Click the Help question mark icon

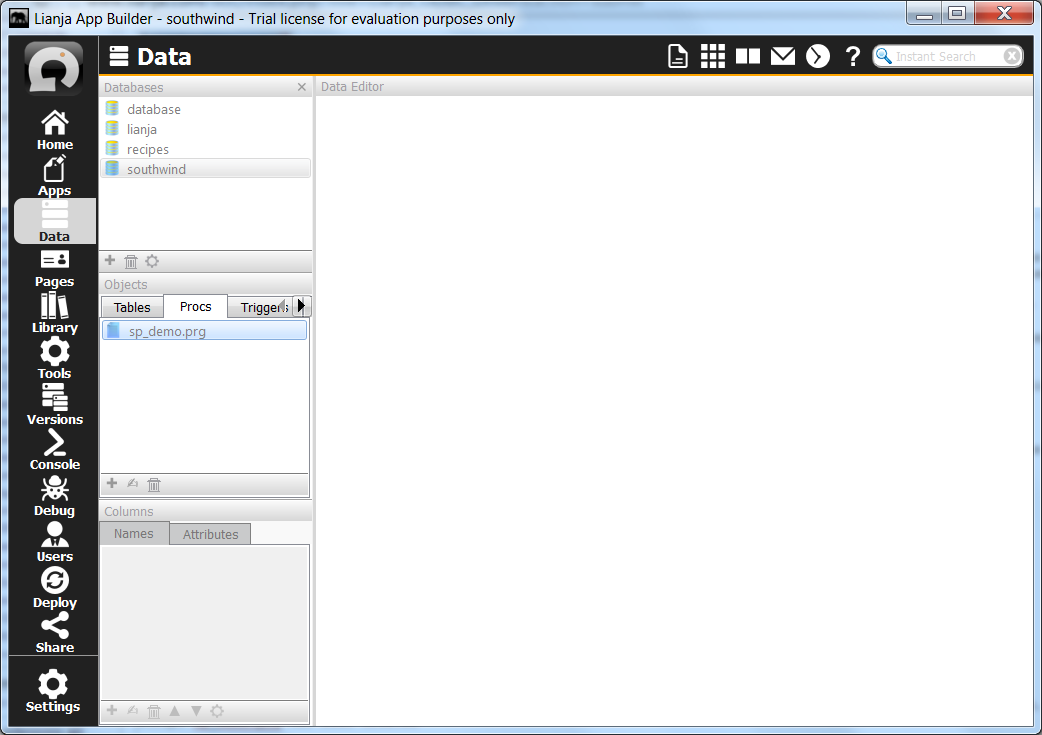click(x=852, y=57)
